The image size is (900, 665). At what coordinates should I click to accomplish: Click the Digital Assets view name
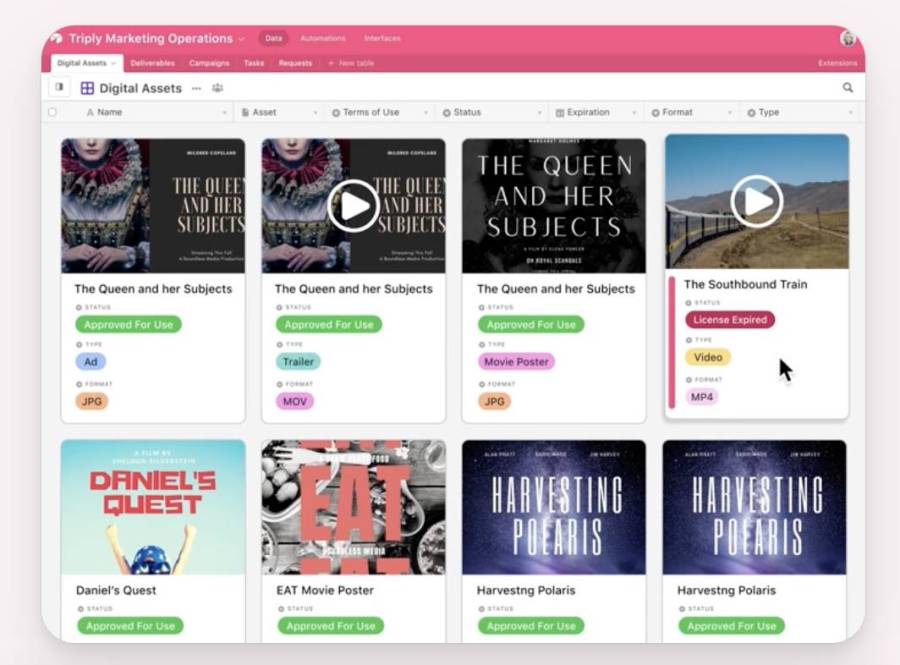tap(141, 88)
